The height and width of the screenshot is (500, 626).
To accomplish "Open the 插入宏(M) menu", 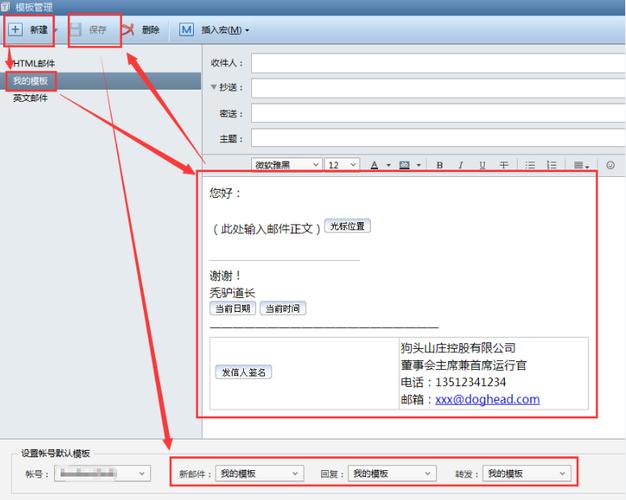I will point(215,30).
